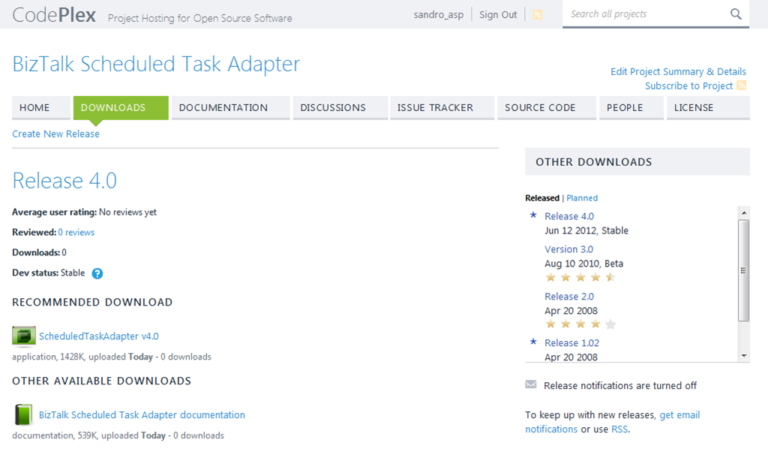
Task: Open the RSS feed icon in header
Action: [x=537, y=15]
